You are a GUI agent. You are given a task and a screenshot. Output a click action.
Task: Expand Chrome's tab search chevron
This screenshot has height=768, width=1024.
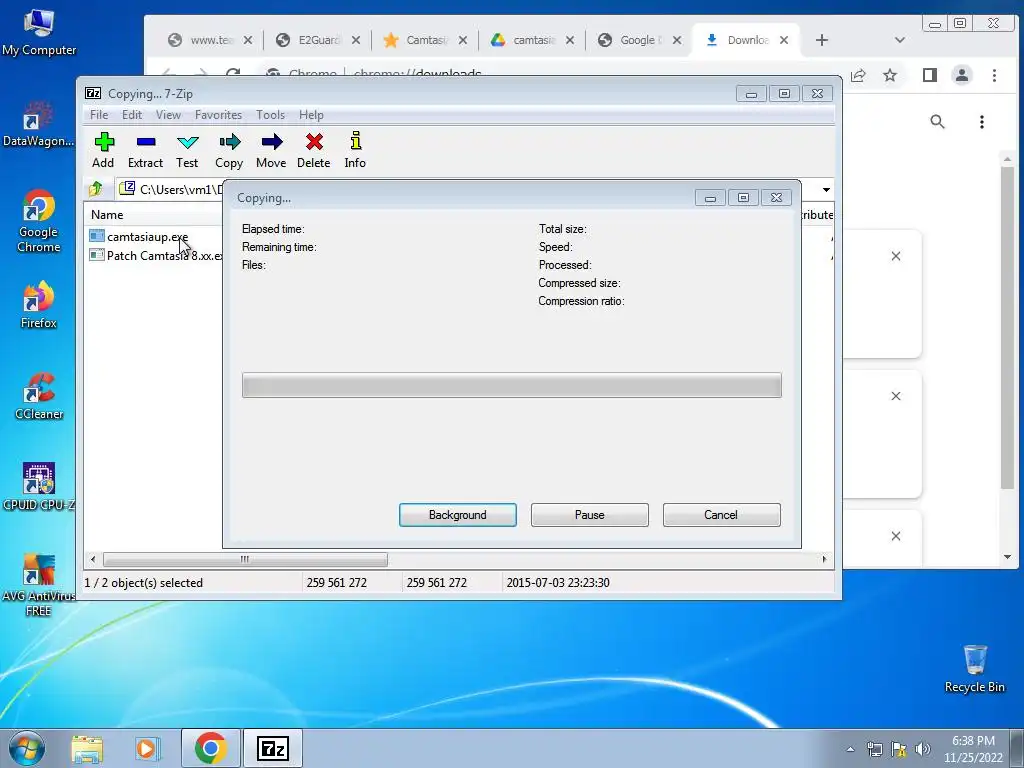[x=899, y=40]
